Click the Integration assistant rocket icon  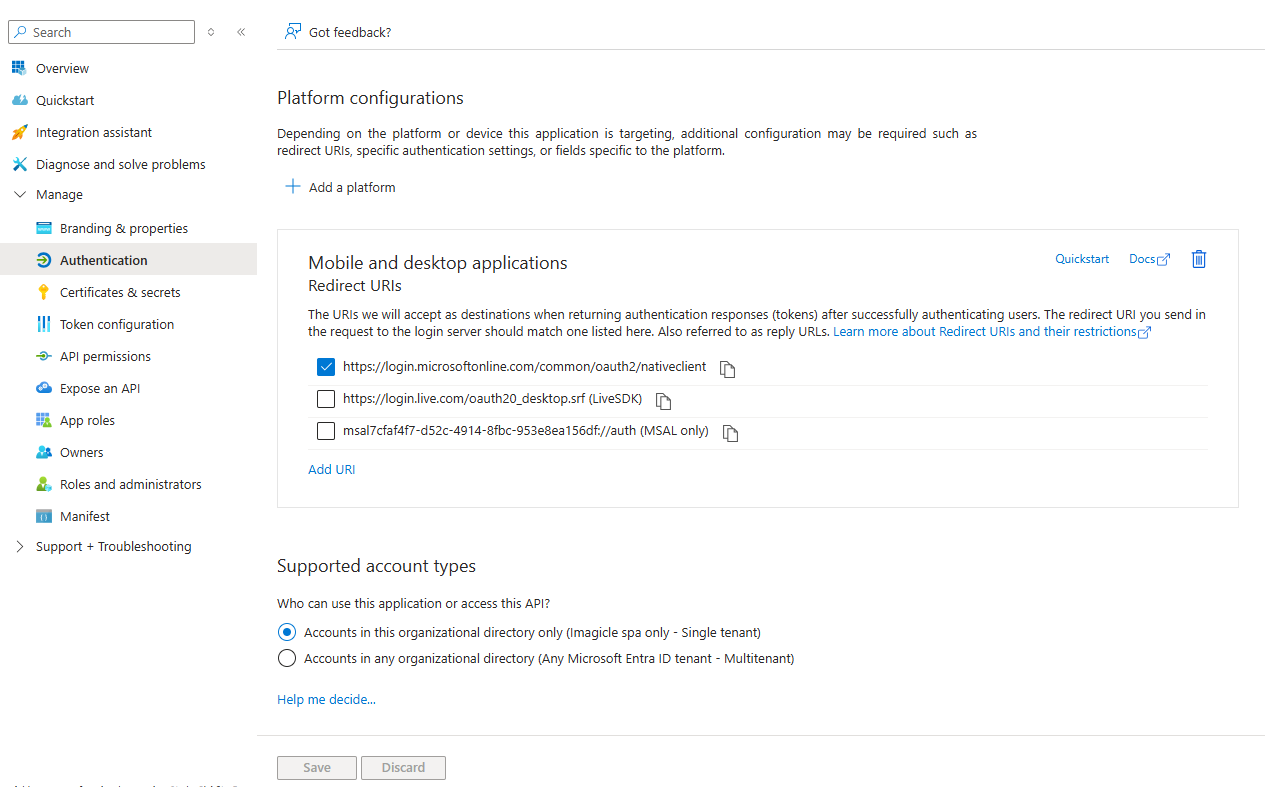19,132
